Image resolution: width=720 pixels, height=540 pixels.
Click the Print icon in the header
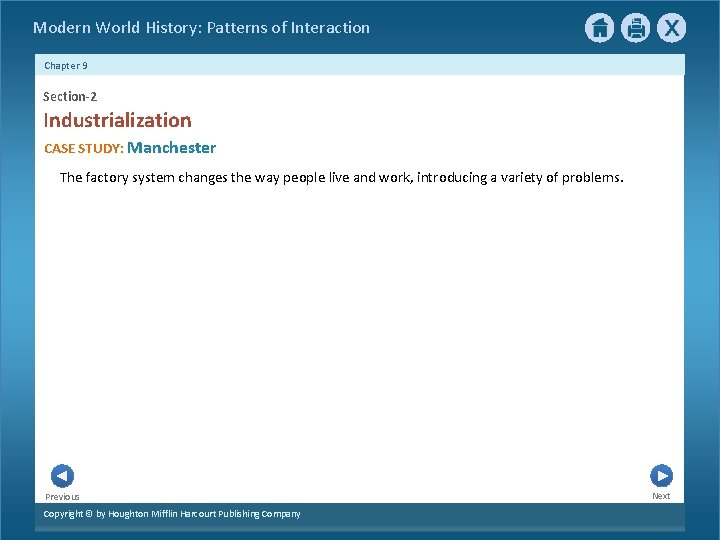636,28
